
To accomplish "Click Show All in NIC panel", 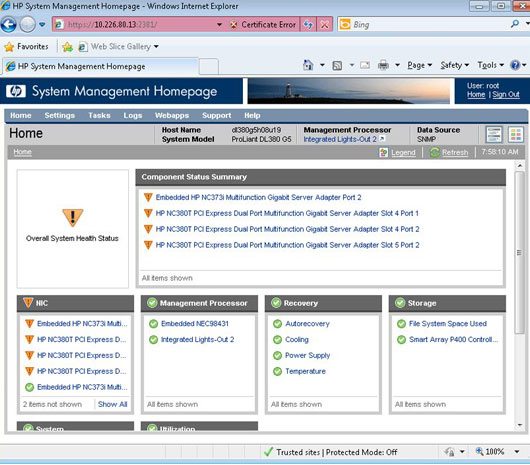I will pos(112,404).
